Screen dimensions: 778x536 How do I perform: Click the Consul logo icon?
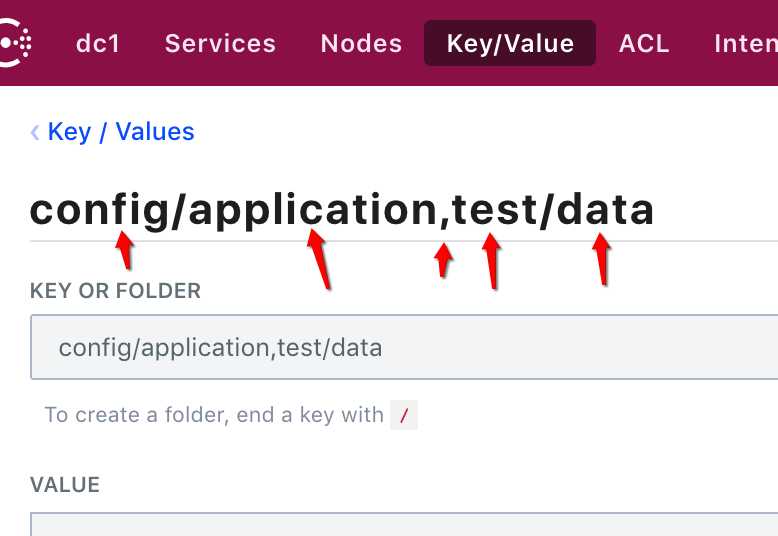pos(15,43)
